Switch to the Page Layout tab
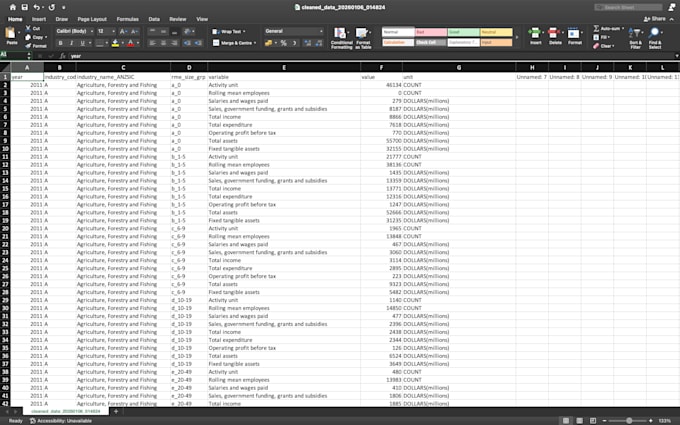680x425 pixels. pyautogui.click(x=92, y=19)
